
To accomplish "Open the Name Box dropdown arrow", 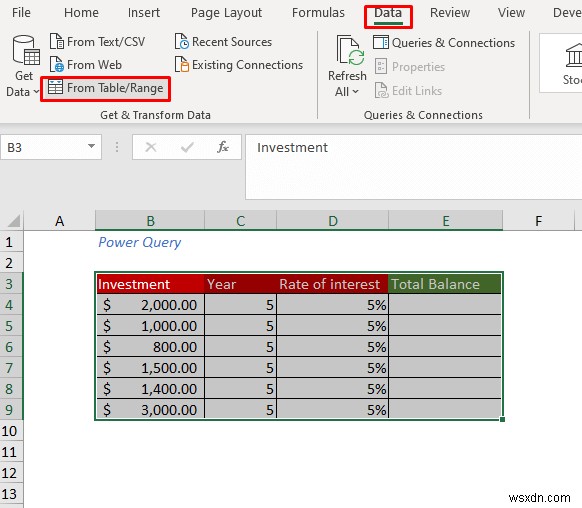I will pyautogui.click(x=91, y=146).
